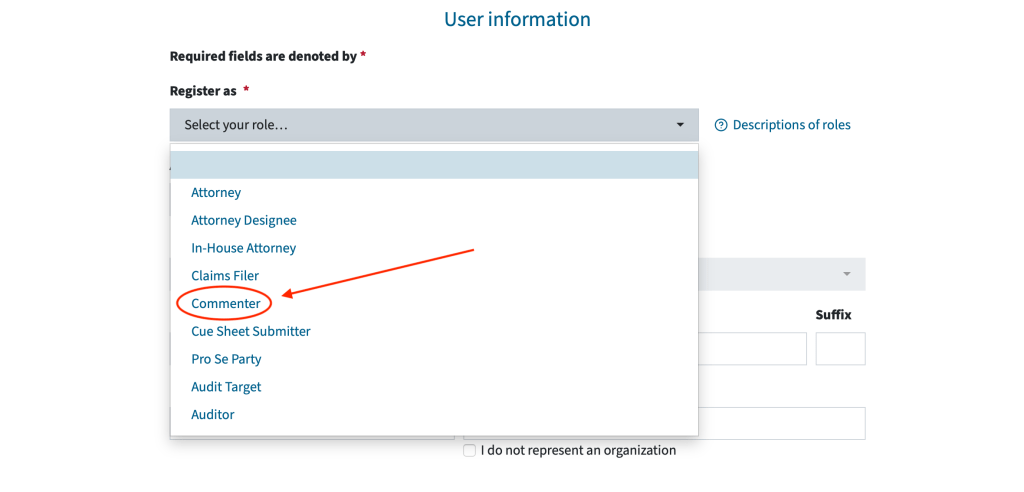
Task: Click the name field left of Suffix
Action: pos(752,349)
